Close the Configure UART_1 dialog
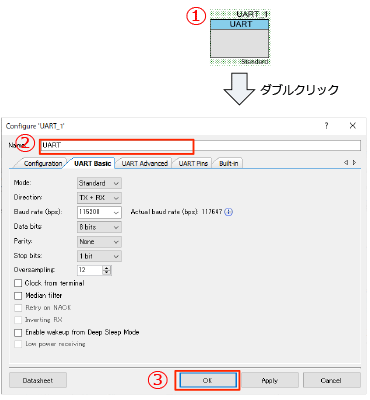The image size is (370, 400). (x=353, y=126)
